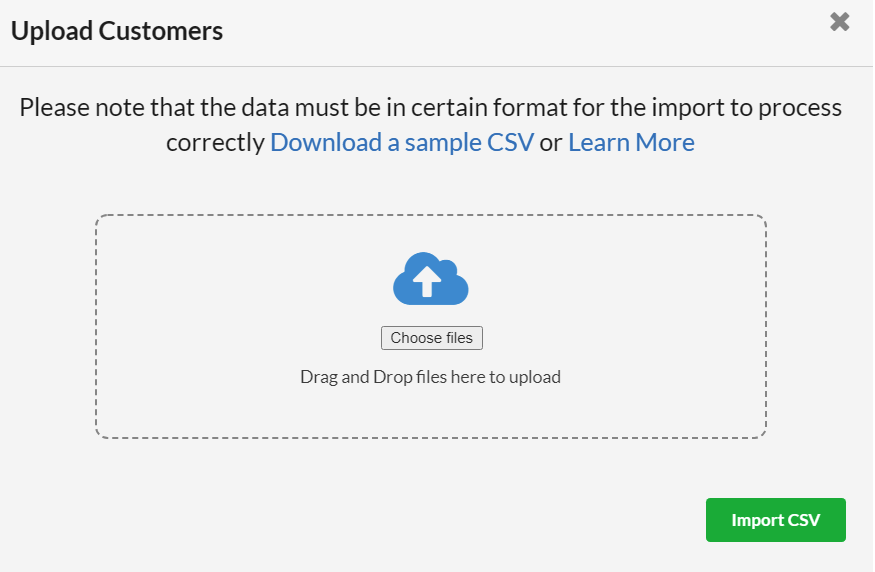Click the Upload Customers dialog title
The height and width of the screenshot is (572, 875).
tap(117, 31)
